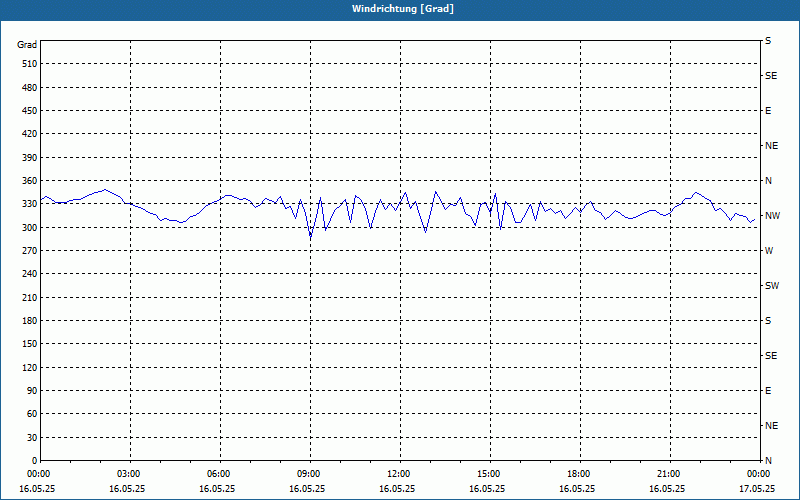Select the 270 degree label

(30, 251)
